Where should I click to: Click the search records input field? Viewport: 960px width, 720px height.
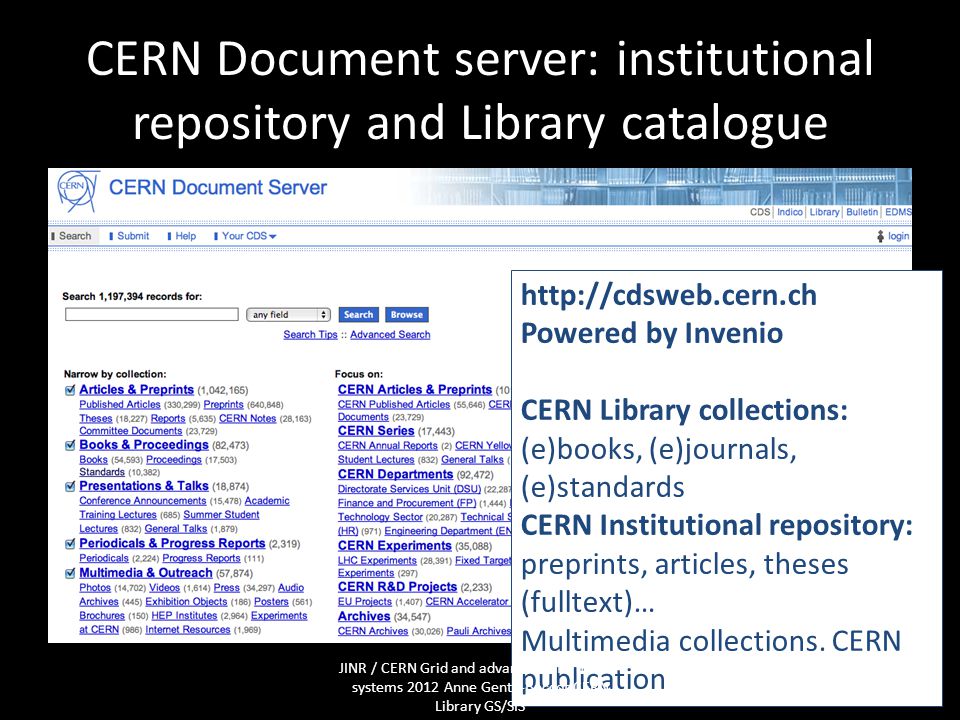(x=152, y=315)
